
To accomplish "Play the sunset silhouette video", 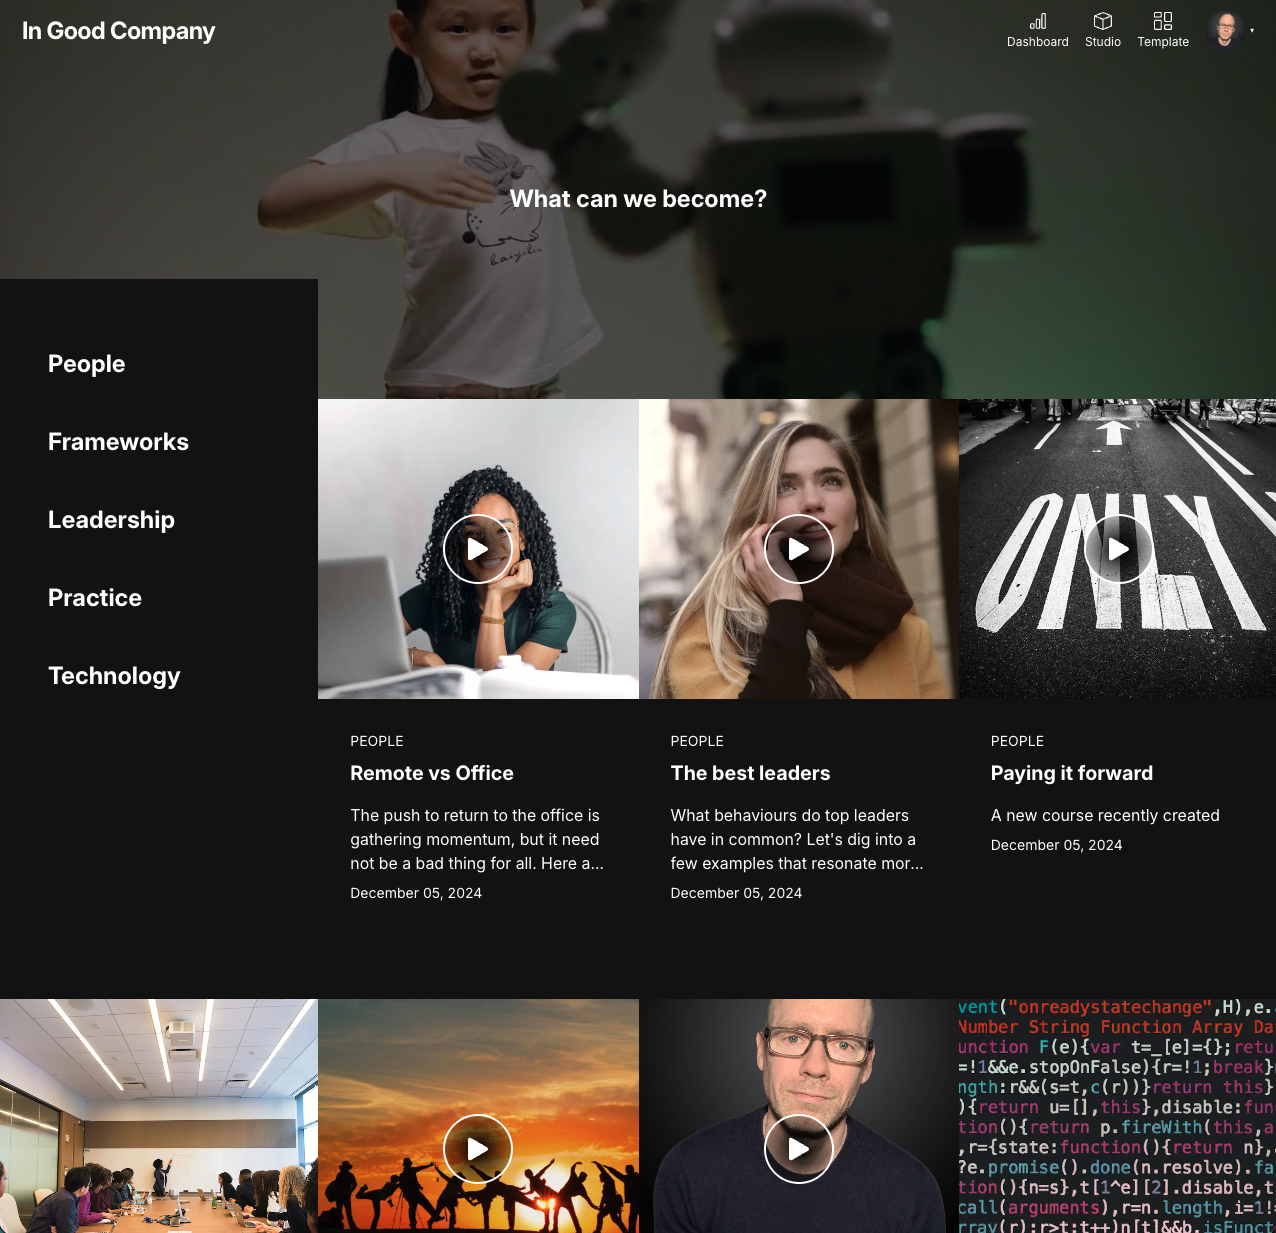I will coord(478,1149).
